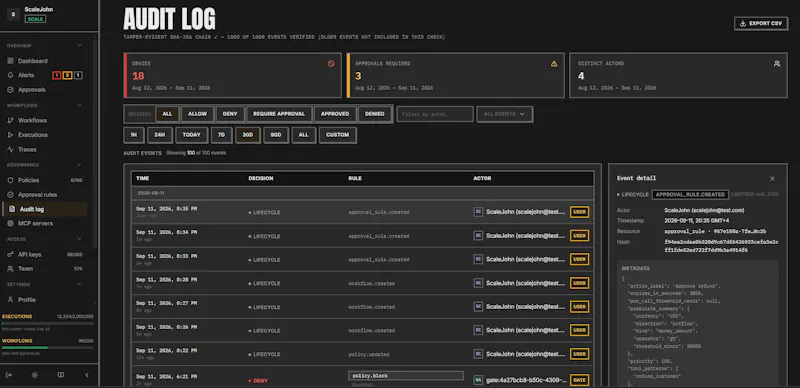The height and width of the screenshot is (388, 800).
Task: Export the audit log as CSV
Action: click(x=761, y=23)
